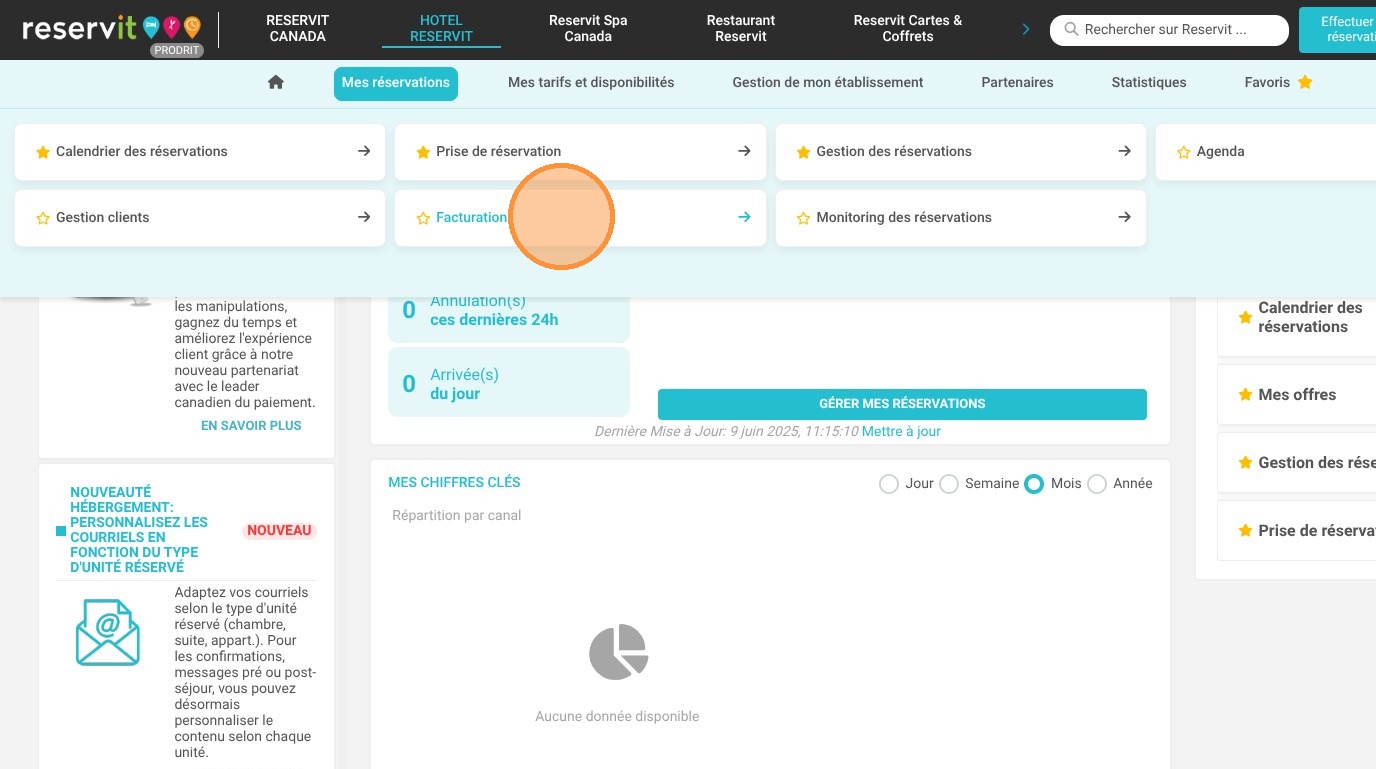Screen dimensions: 1376x769
Task: Open the Monitoring des réservations entry
Action: (x=961, y=218)
